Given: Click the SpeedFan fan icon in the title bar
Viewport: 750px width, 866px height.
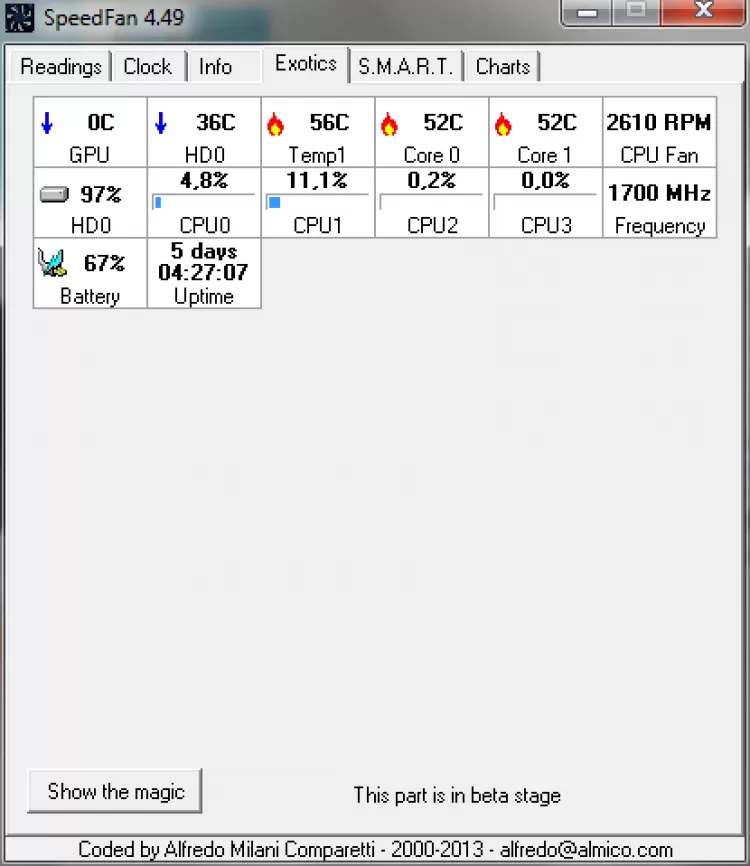Looking at the screenshot, I should pos(19,18).
